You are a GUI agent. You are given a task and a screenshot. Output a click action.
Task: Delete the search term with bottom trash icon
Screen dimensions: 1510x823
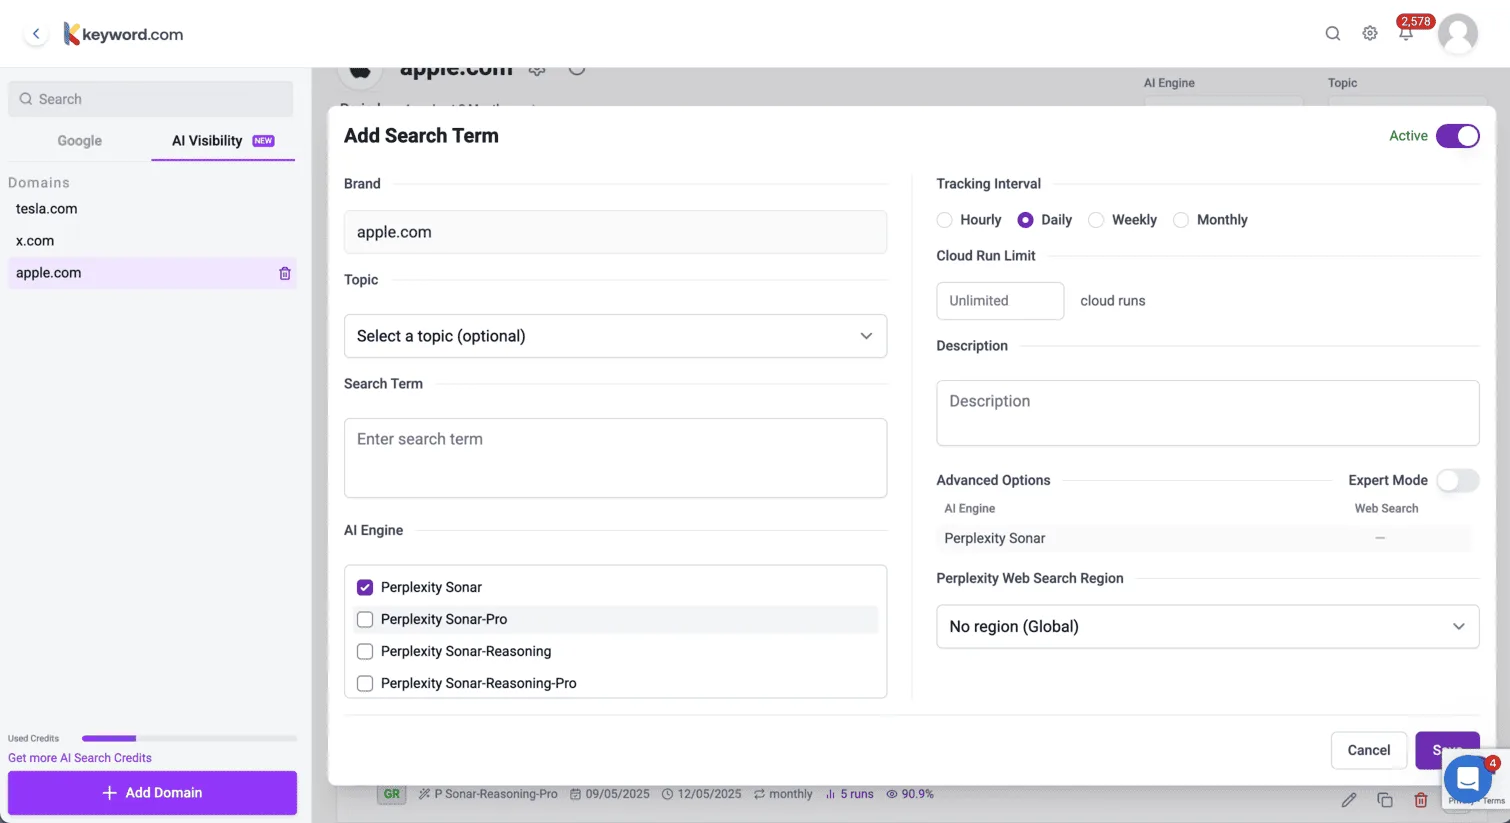coord(1420,799)
